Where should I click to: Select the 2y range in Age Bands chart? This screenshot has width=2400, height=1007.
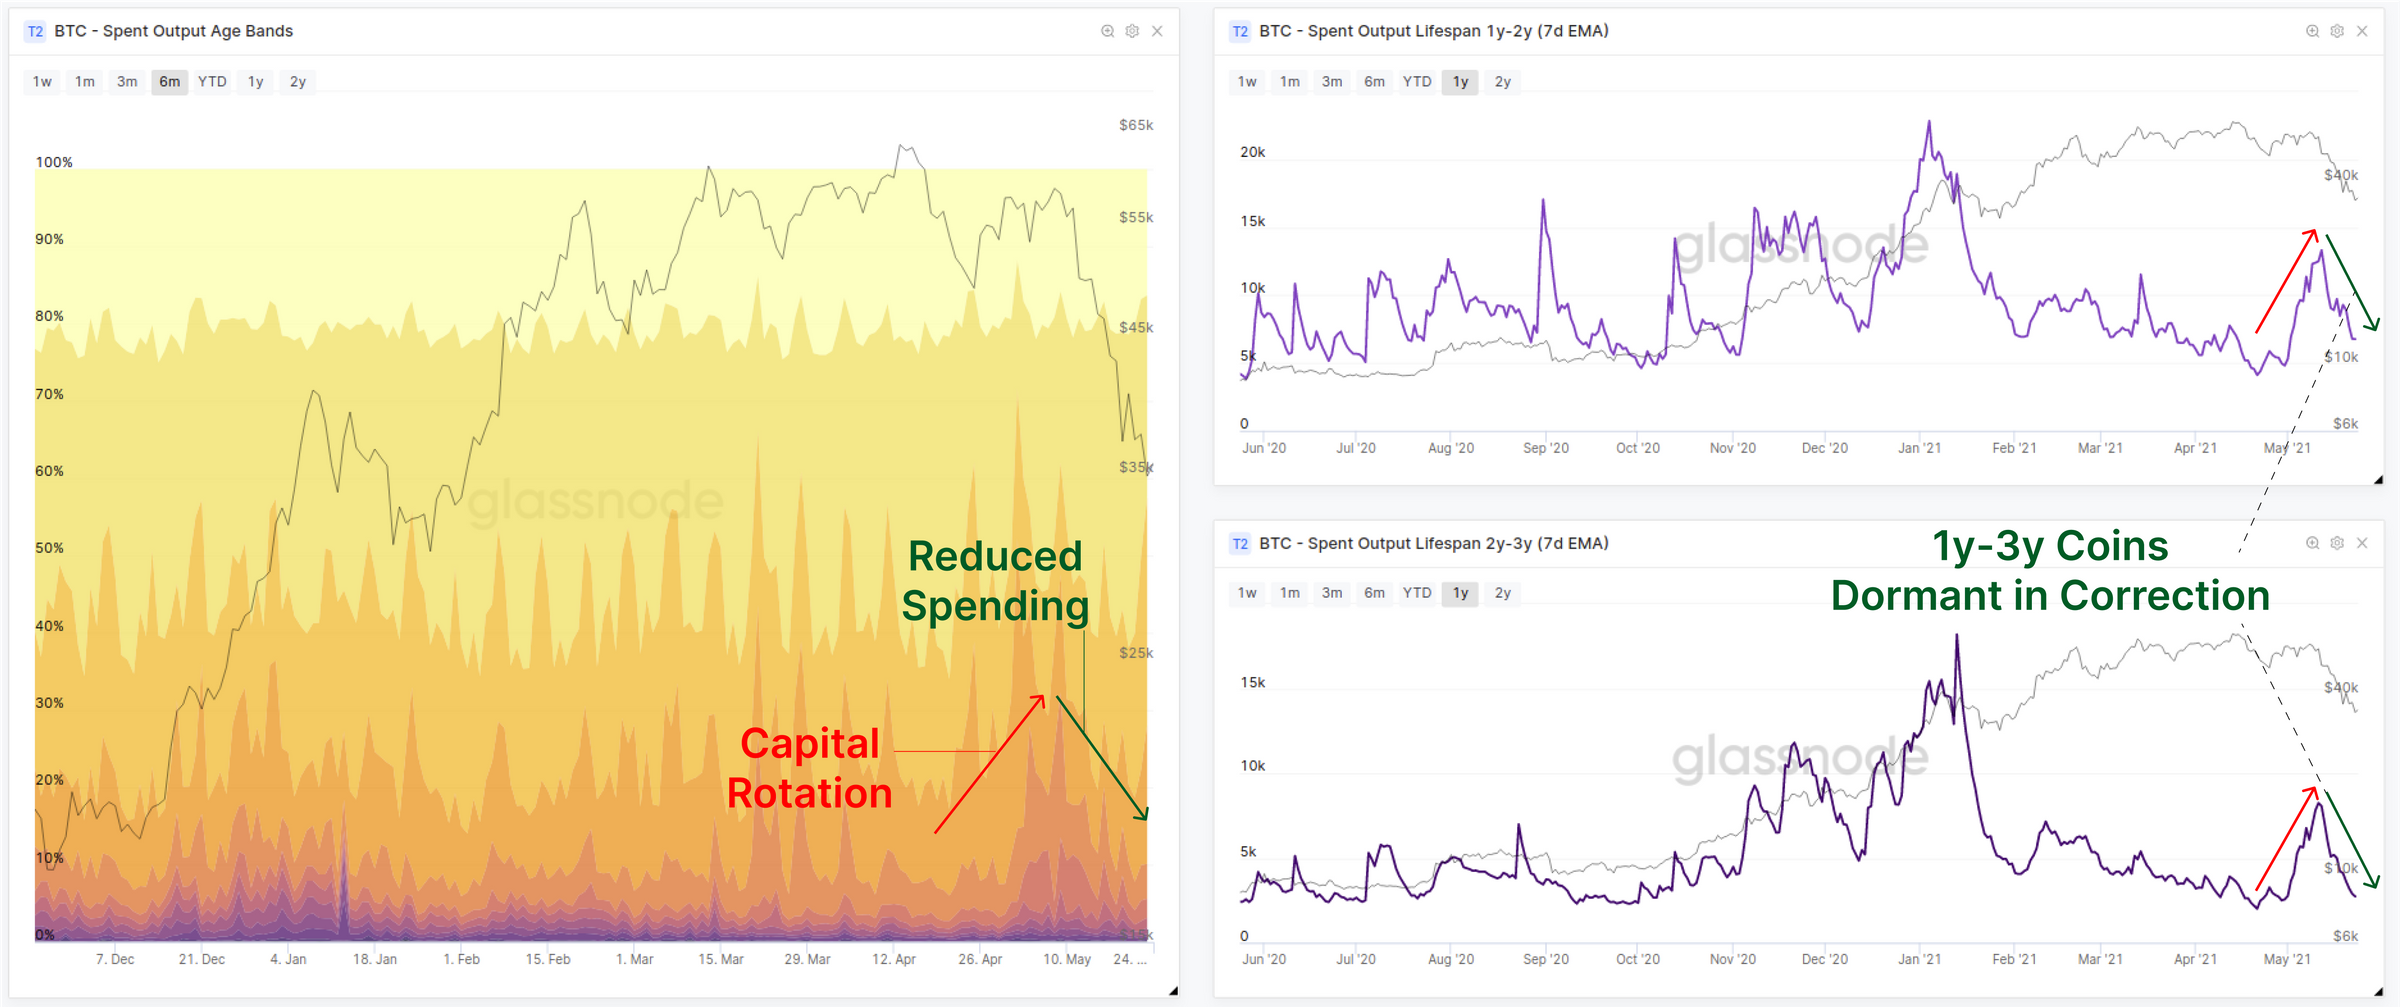298,82
